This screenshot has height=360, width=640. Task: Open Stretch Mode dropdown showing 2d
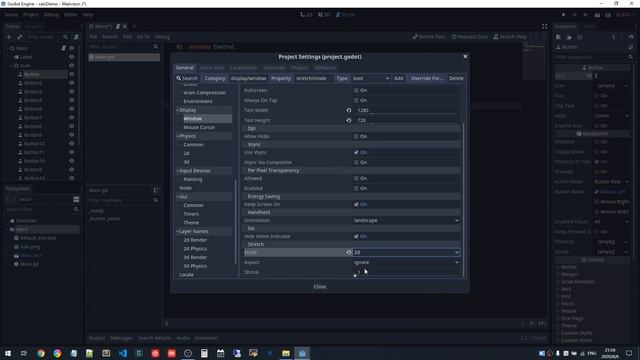[x=406, y=253]
